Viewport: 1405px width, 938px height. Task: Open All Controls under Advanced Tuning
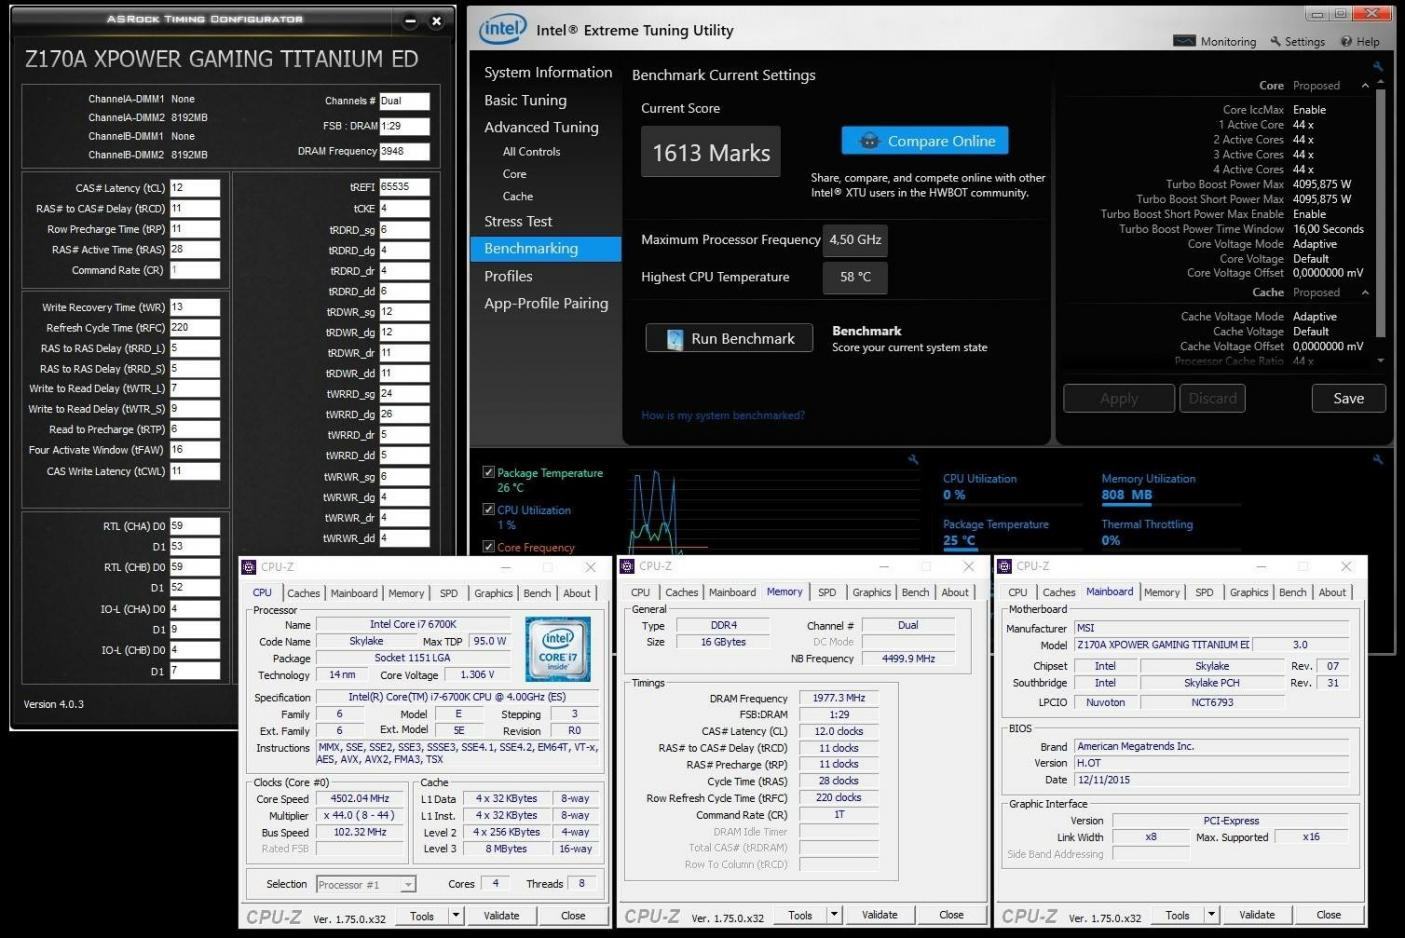click(531, 152)
